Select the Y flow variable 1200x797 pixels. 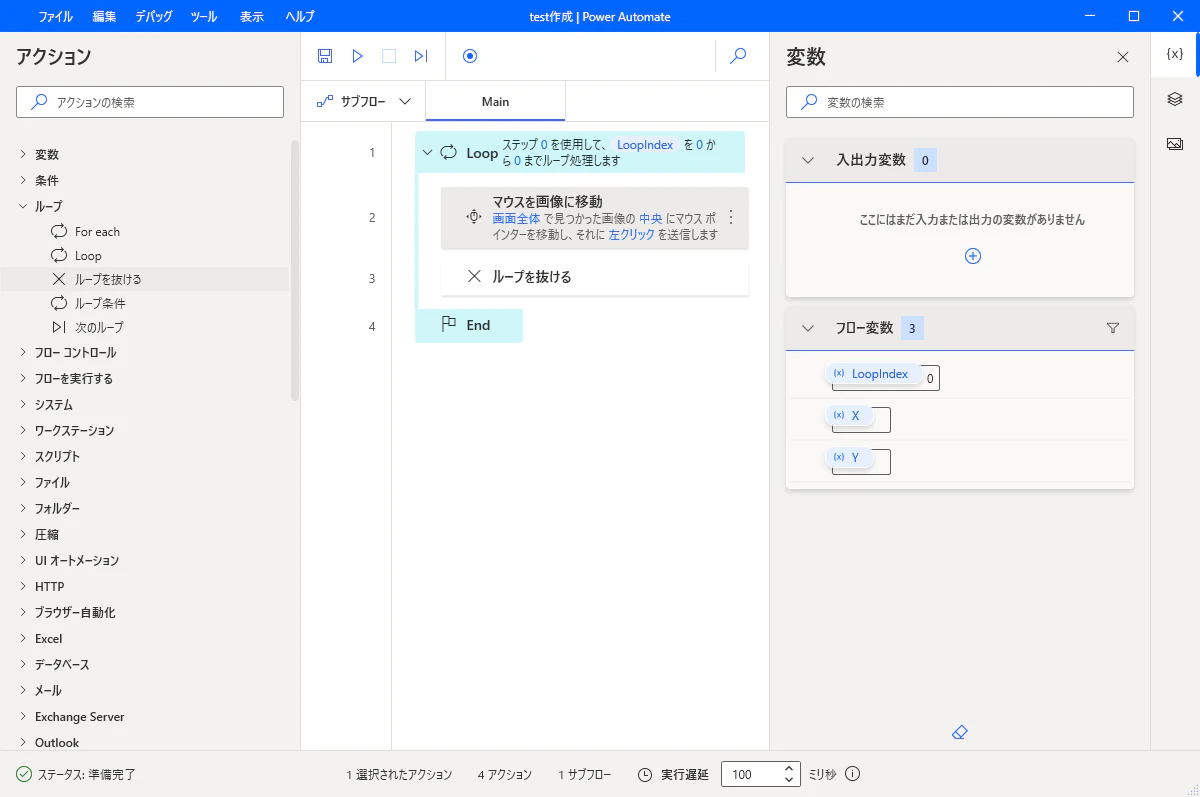click(x=848, y=457)
